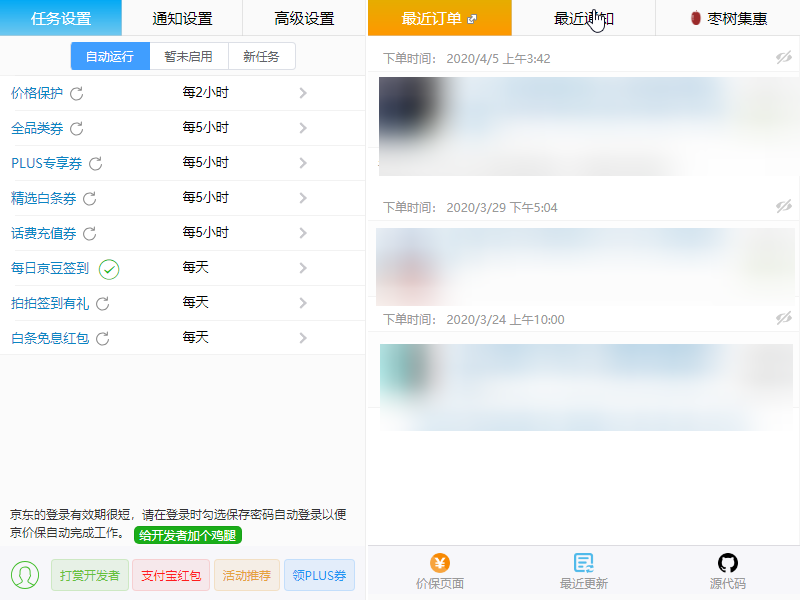Open the user account avatar icon
This screenshot has height=600, width=800.
25,574
